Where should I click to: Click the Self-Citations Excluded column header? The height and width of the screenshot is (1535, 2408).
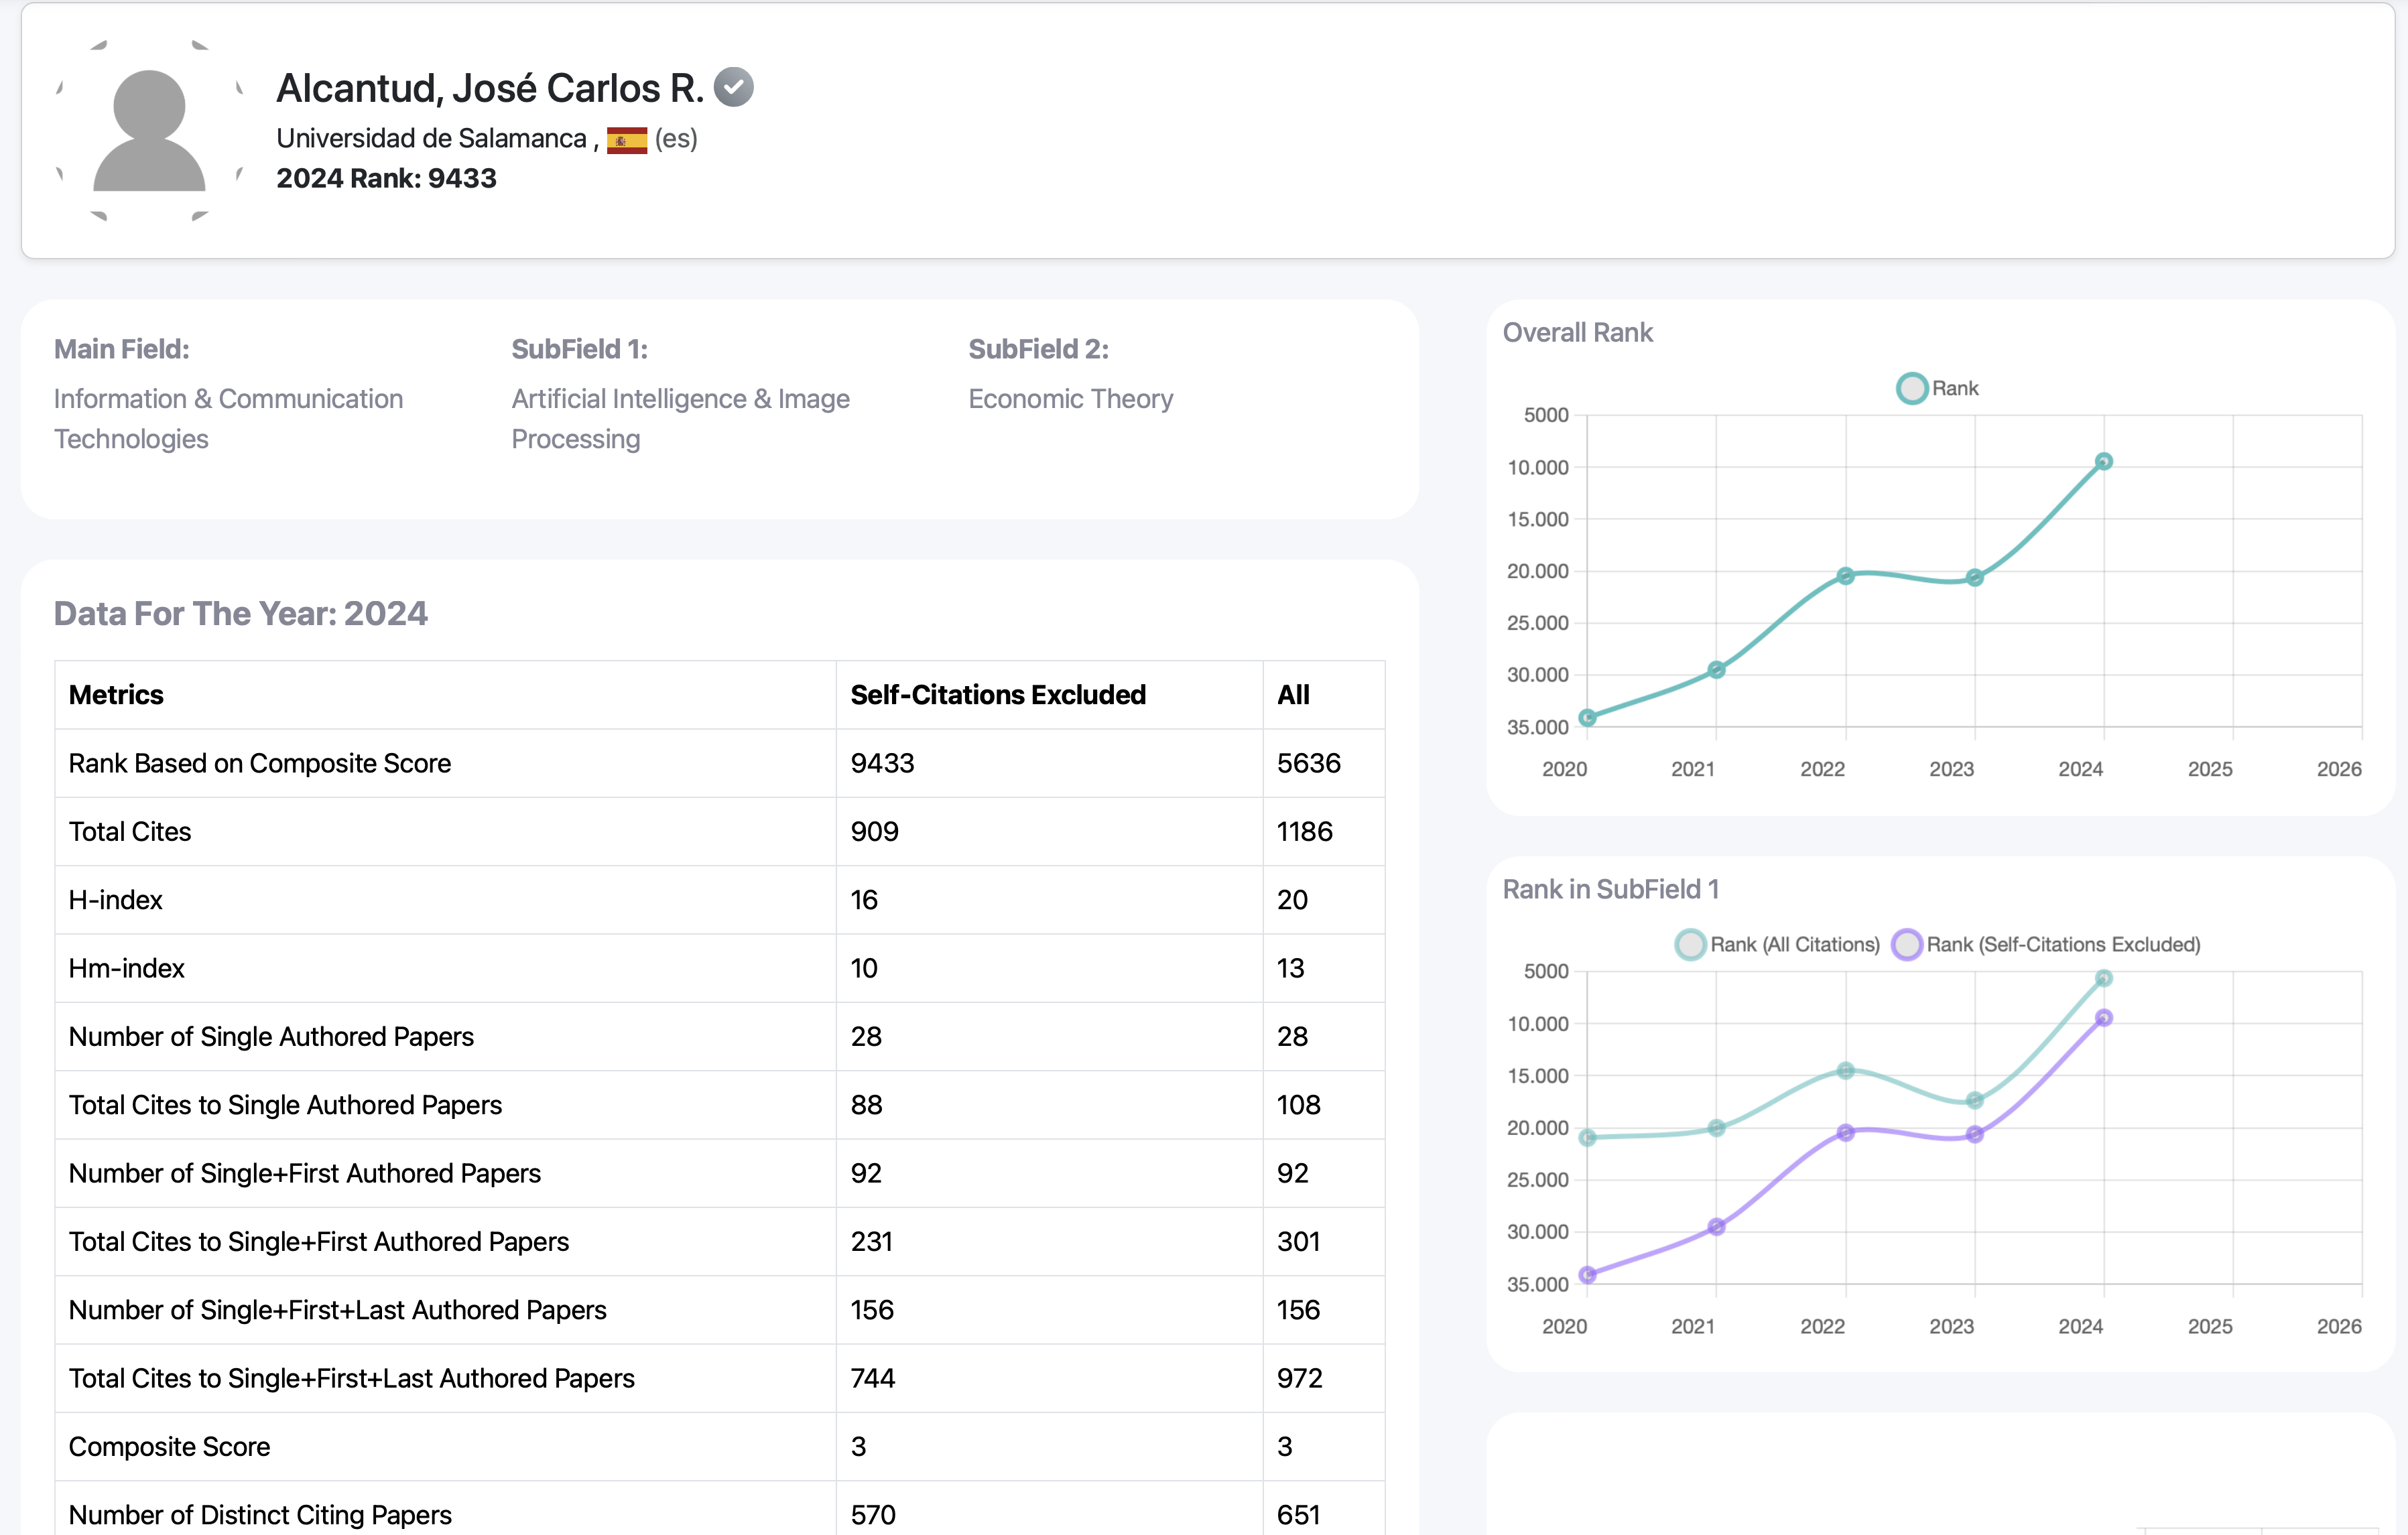997,695
